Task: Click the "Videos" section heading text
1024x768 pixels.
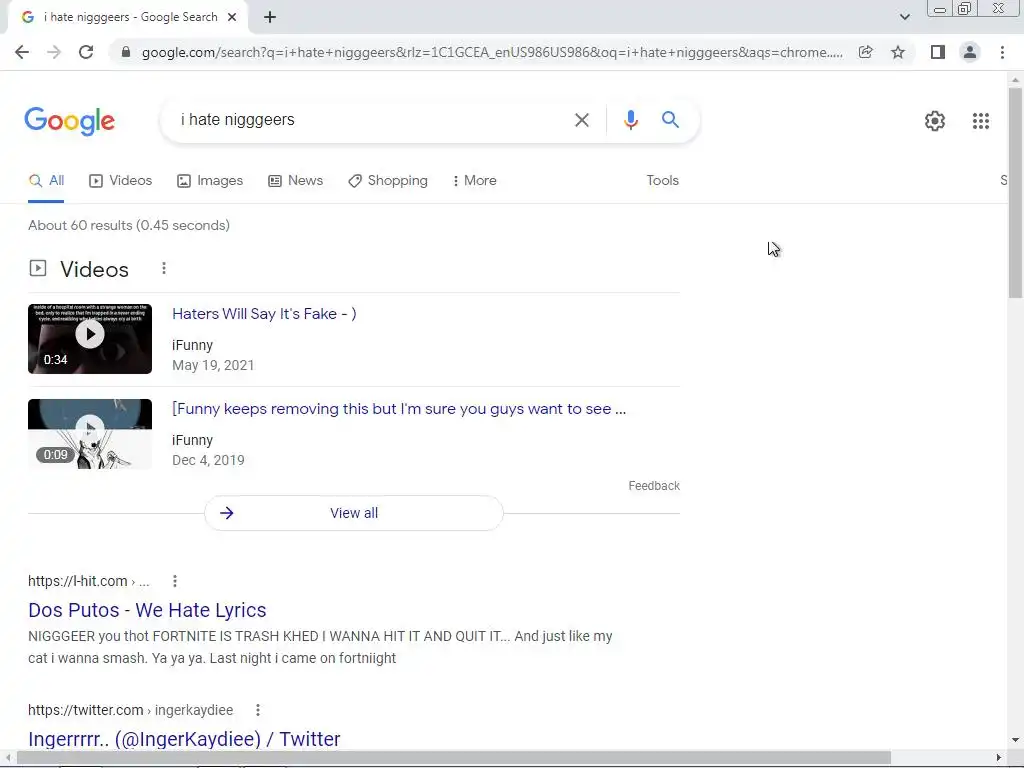Action: point(95,270)
